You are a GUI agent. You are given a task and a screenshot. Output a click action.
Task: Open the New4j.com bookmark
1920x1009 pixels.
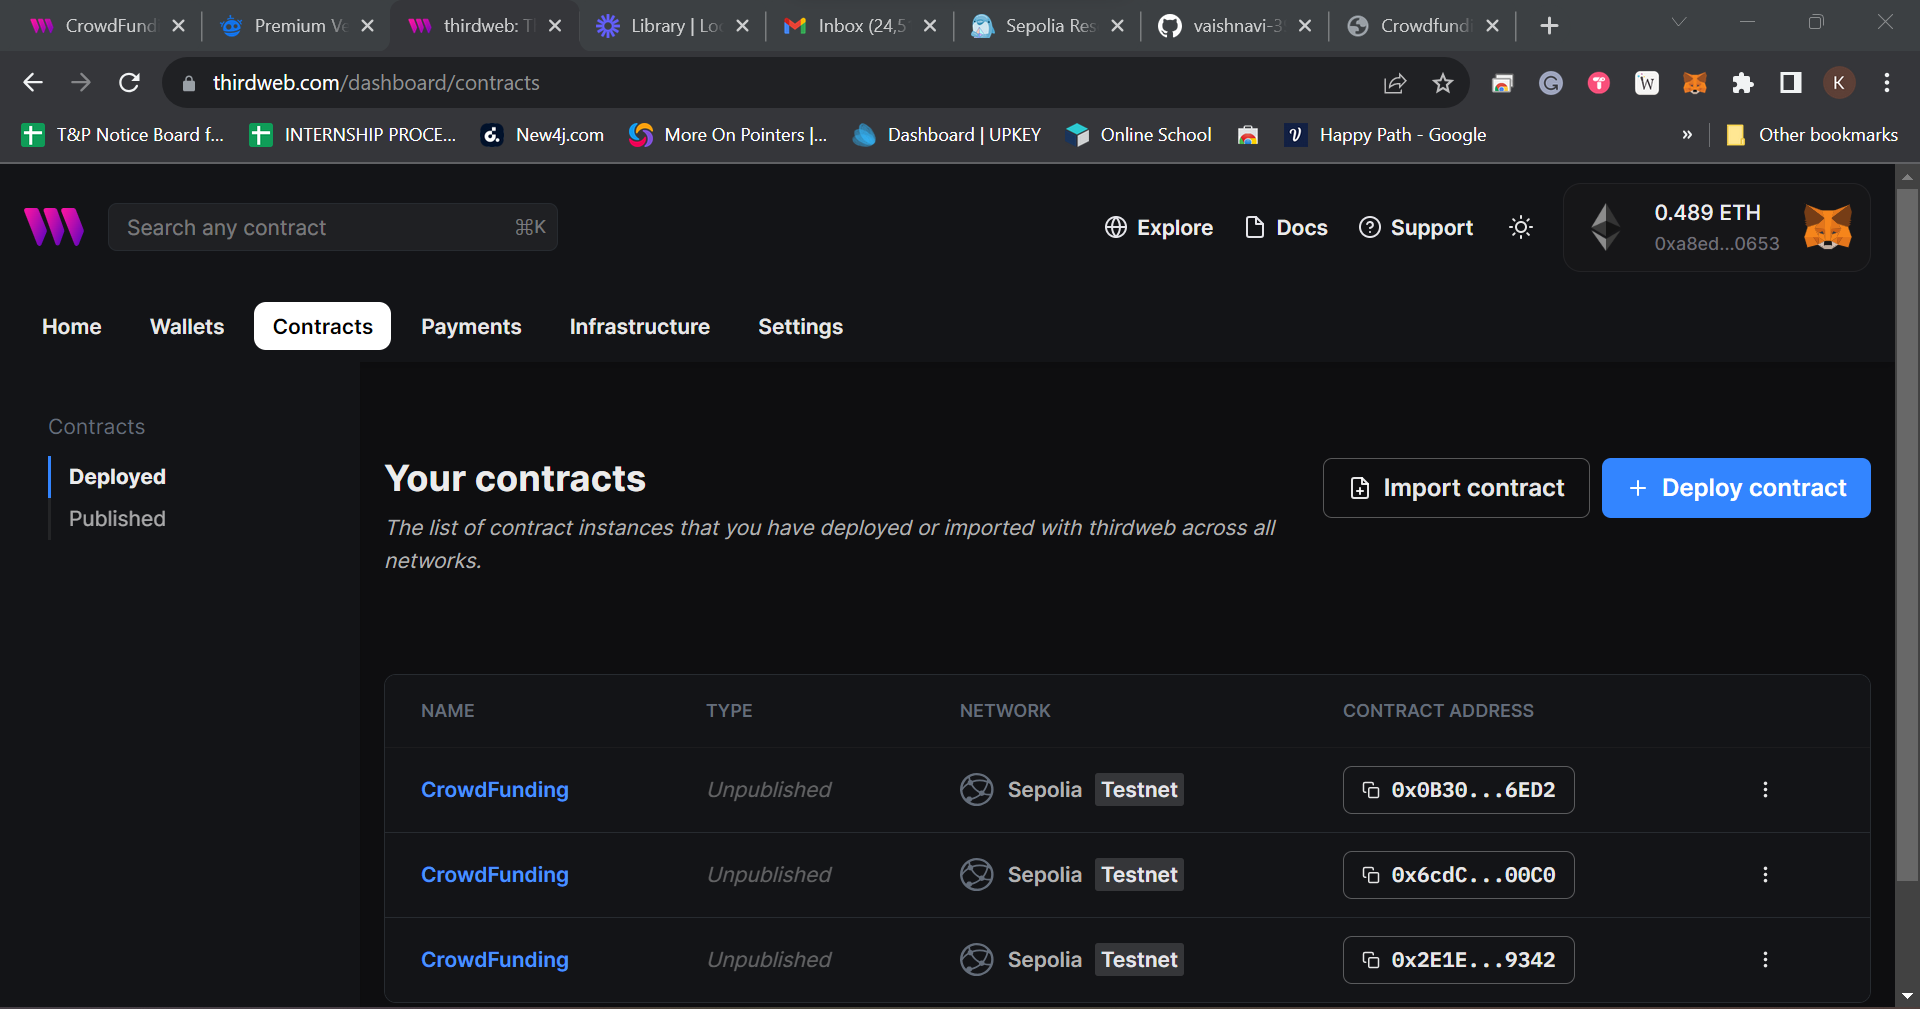[543, 135]
